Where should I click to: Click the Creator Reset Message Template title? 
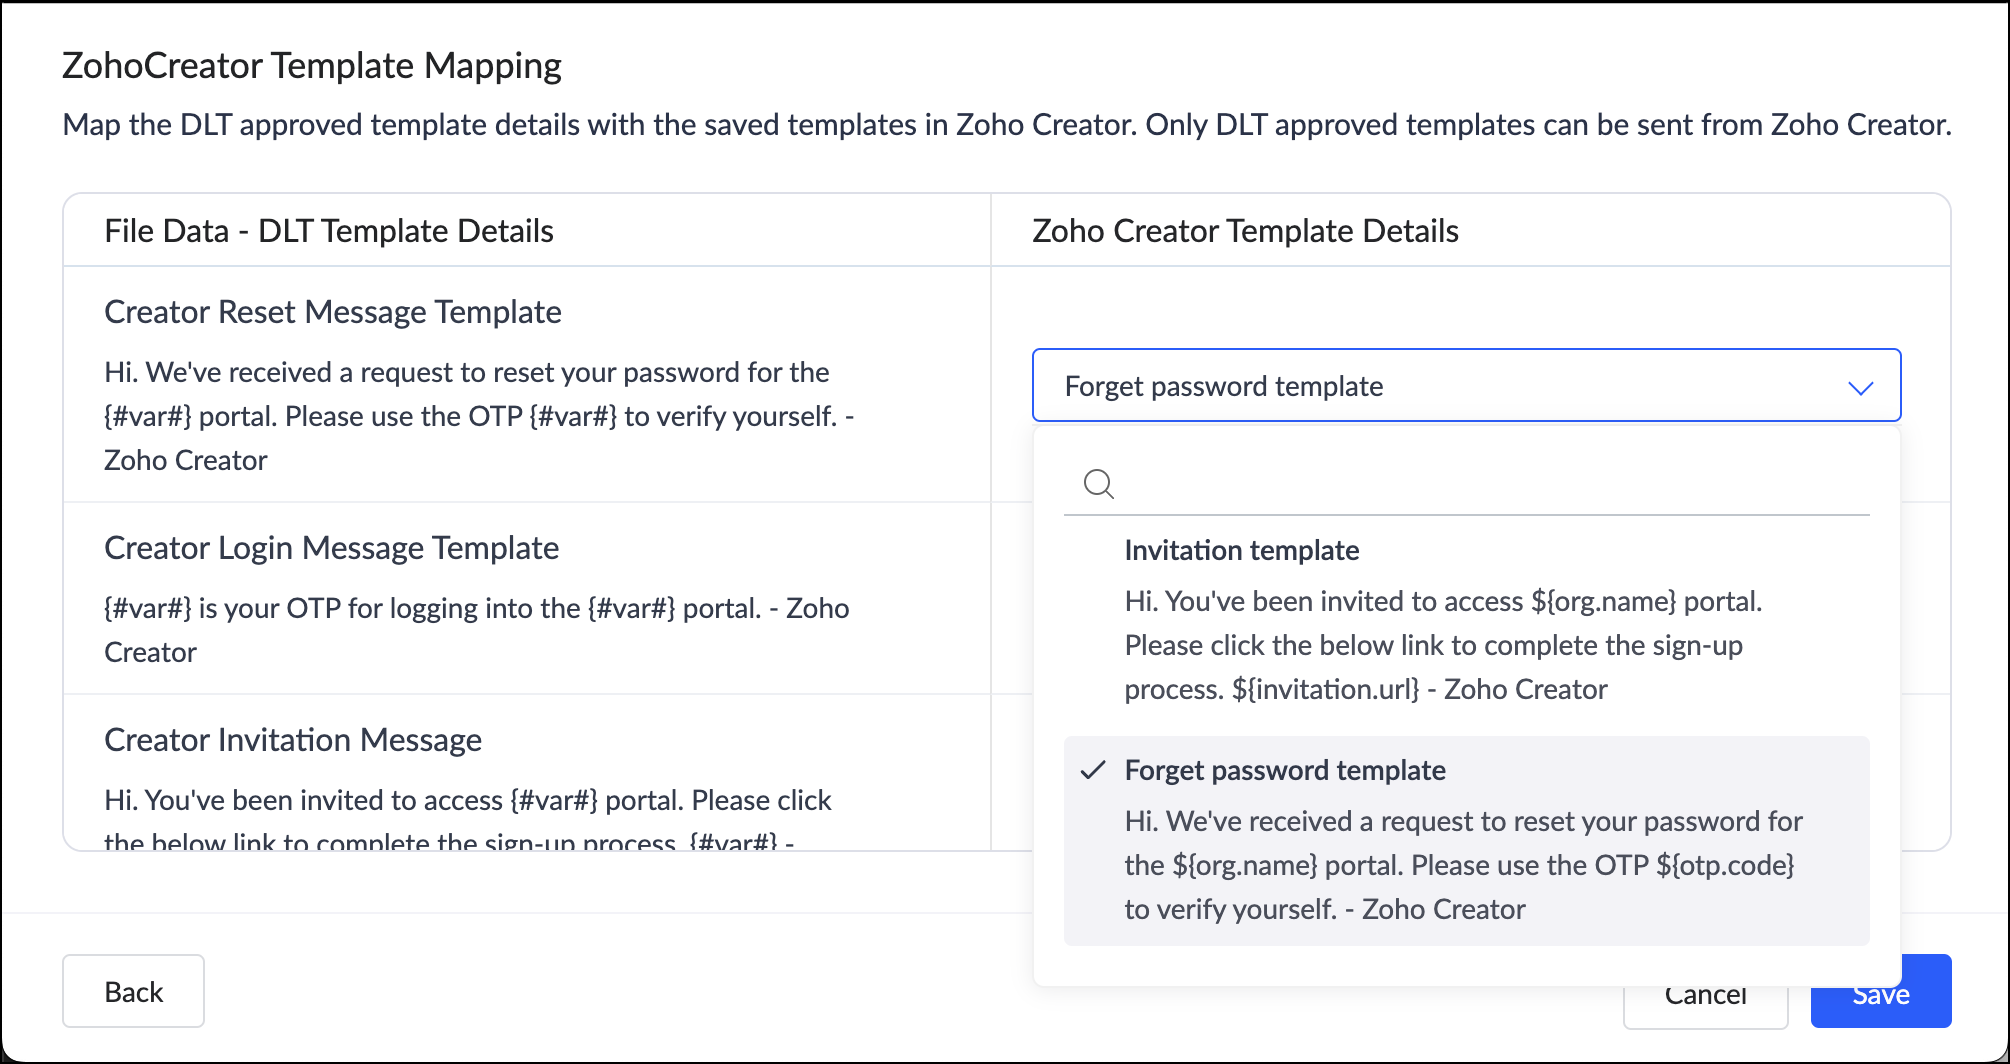[333, 312]
